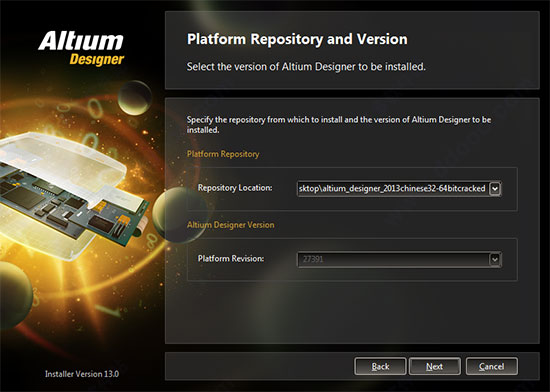Click the Installer Version 13.0 label
This screenshot has height=392, width=550.
pyautogui.click(x=82, y=374)
